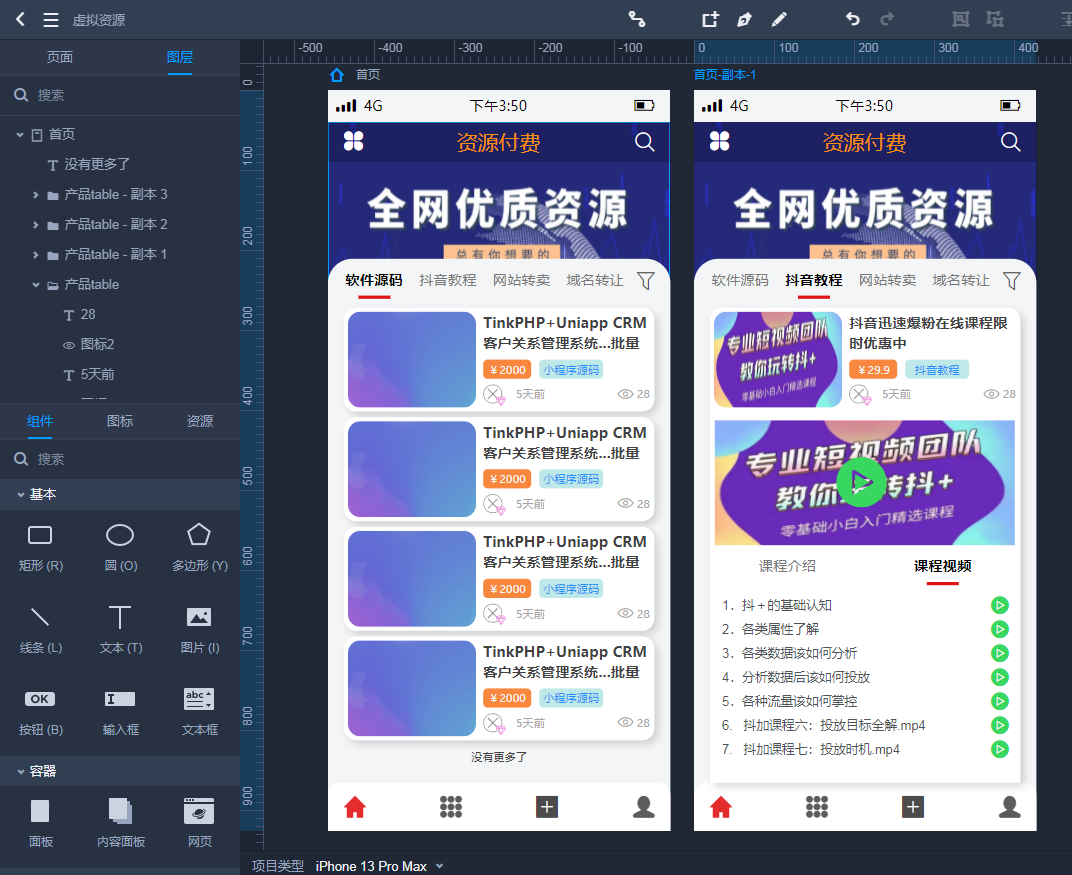Select the 网页 webpage component
The image size is (1072, 875).
click(x=200, y=822)
